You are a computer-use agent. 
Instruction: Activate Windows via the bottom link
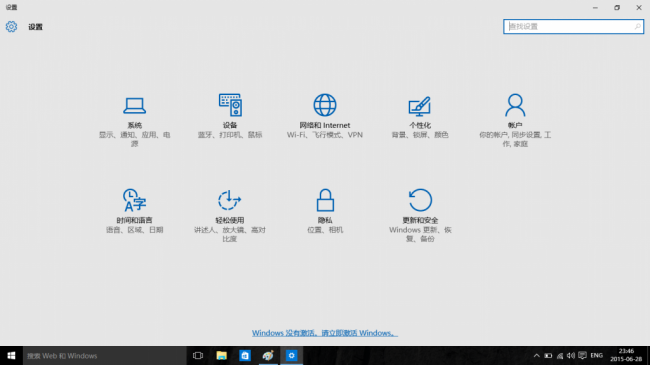pyautogui.click(x=325, y=333)
